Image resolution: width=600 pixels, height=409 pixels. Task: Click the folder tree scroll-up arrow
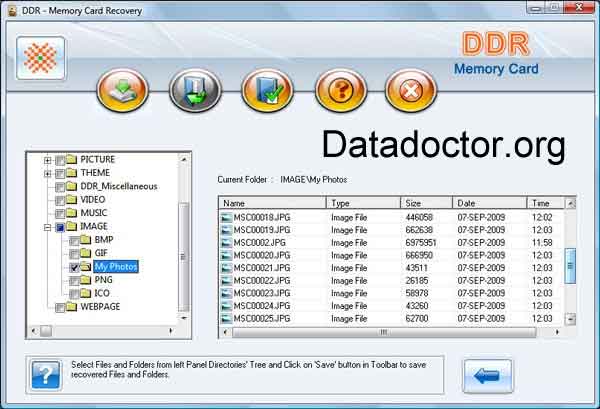click(x=184, y=159)
